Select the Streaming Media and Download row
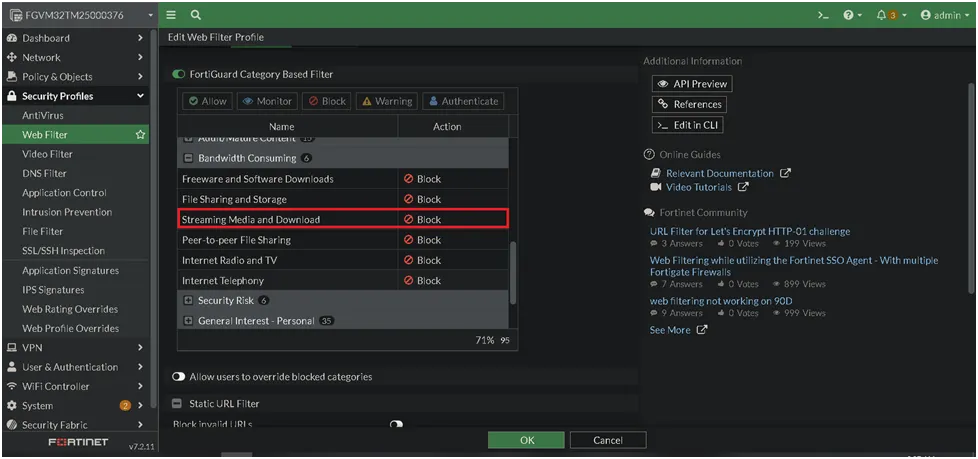Image resolution: width=978 pixels, height=459 pixels. [x=343, y=220]
